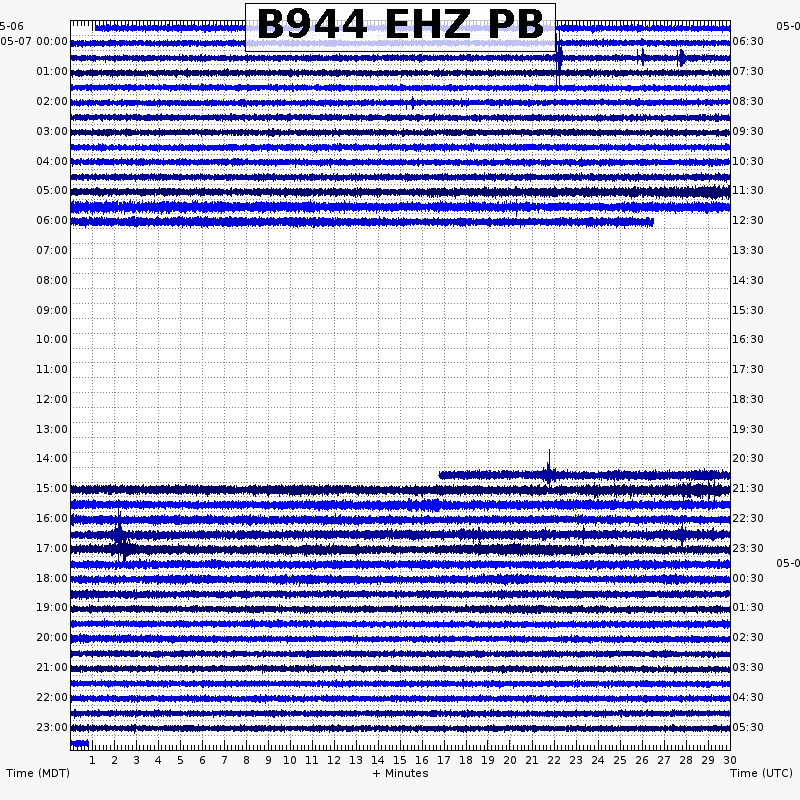Image resolution: width=800 pixels, height=800 pixels.
Task: Select the + Minutes axis caption
Action: click(x=400, y=773)
